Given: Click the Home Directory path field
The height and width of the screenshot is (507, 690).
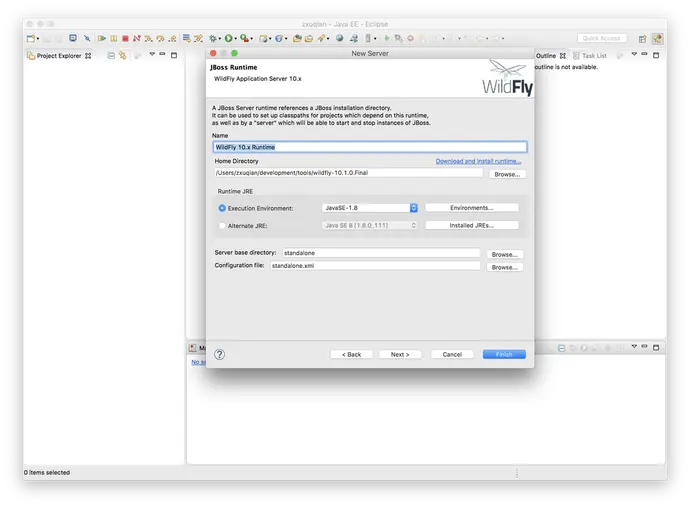Looking at the screenshot, I should click(x=348, y=173).
